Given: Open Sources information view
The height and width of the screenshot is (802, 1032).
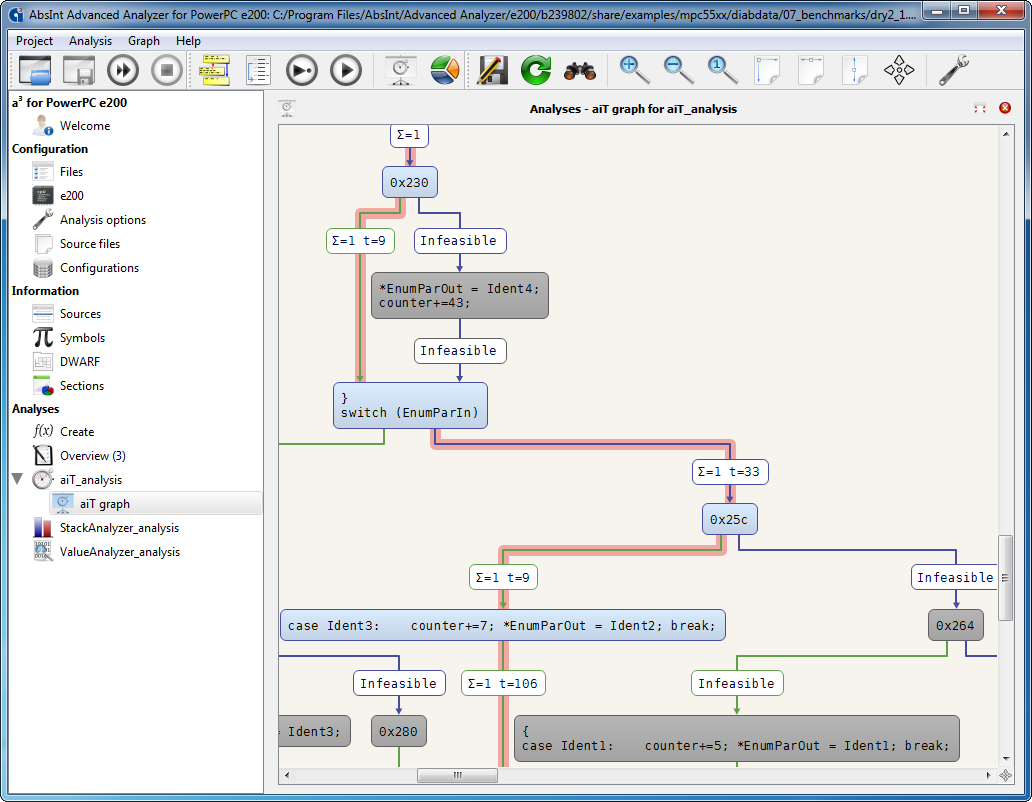Looking at the screenshot, I should point(80,314).
